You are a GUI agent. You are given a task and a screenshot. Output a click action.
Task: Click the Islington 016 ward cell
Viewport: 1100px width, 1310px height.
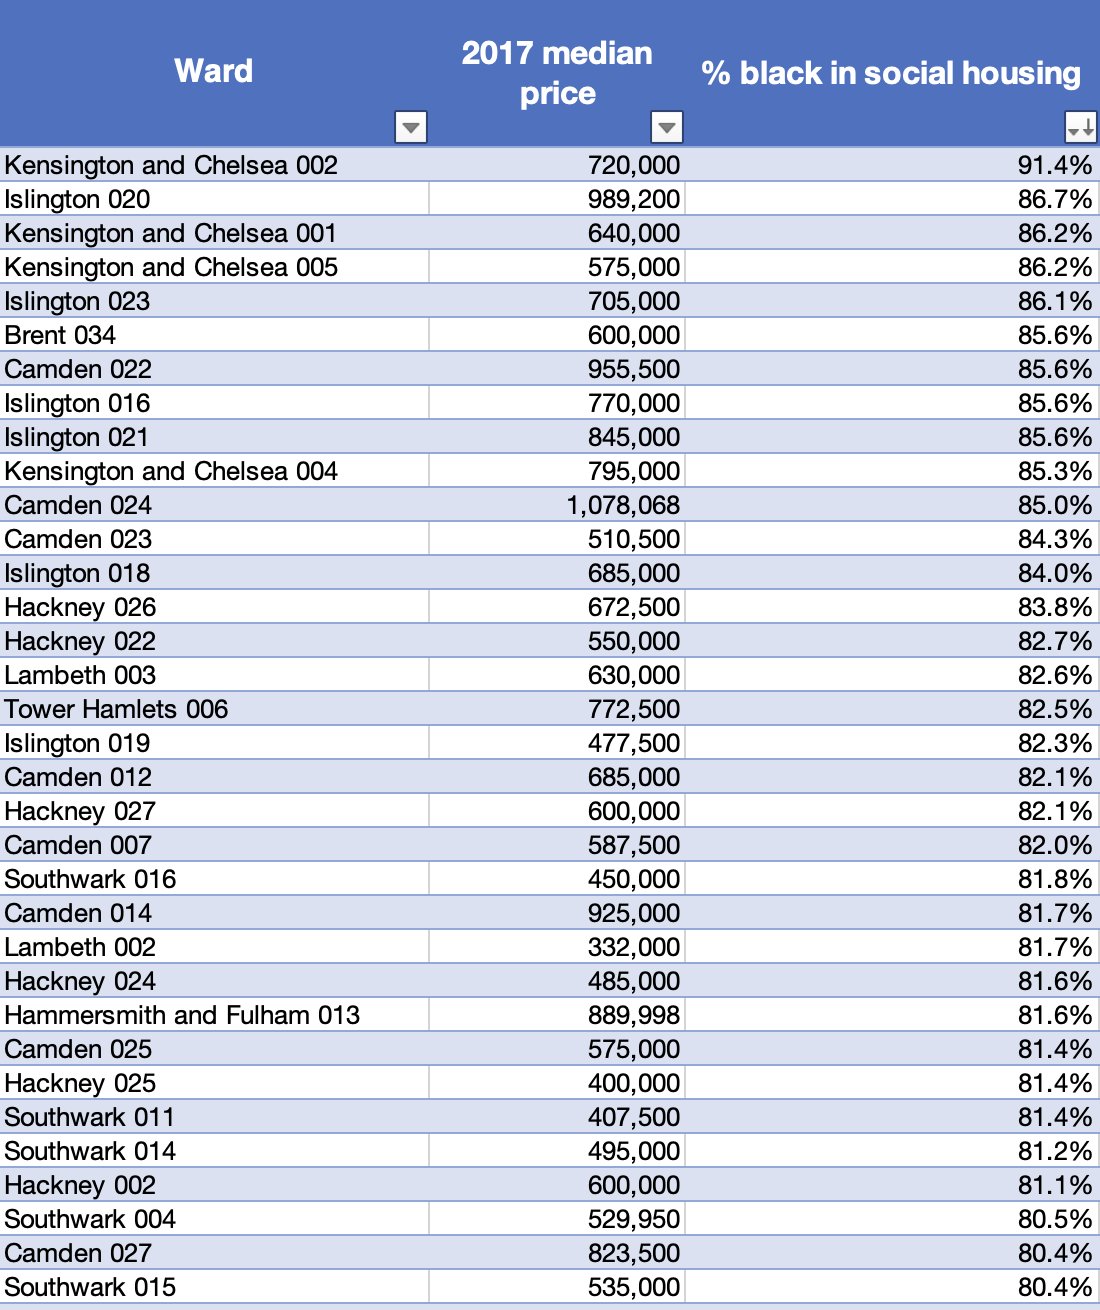tap(214, 403)
